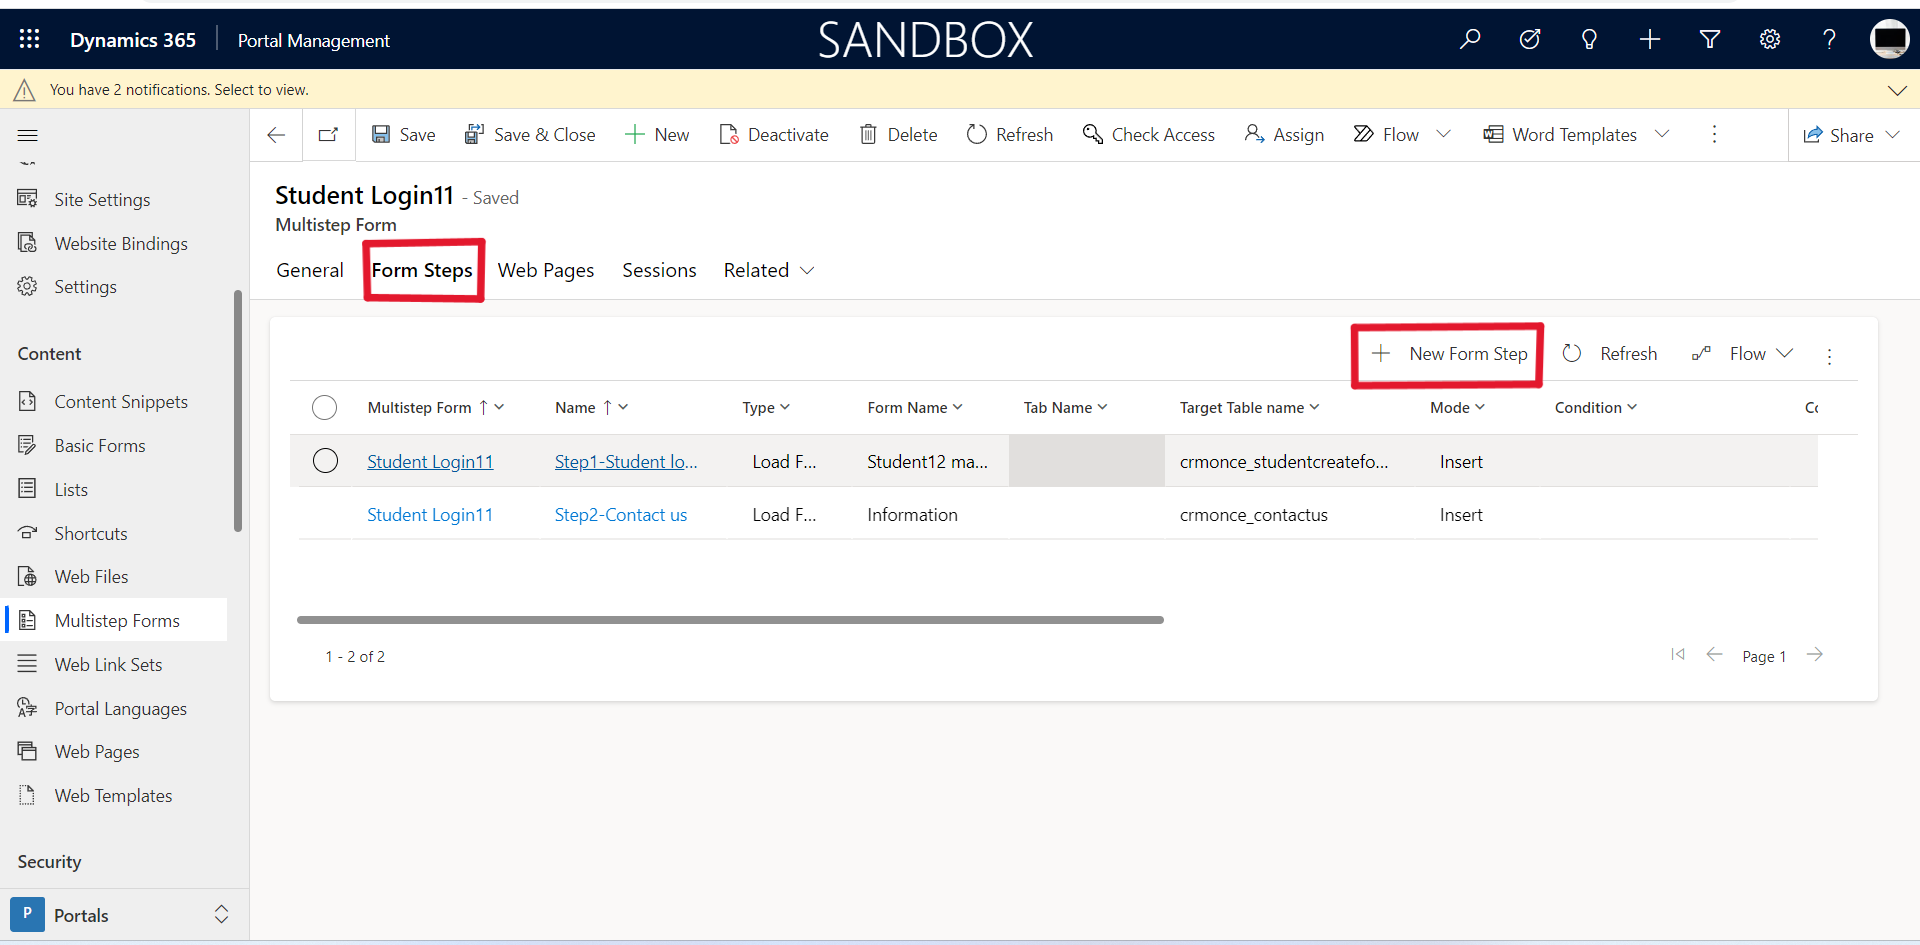This screenshot has height=945, width=1920.
Task: Go back using the left arrow
Action: tap(276, 135)
